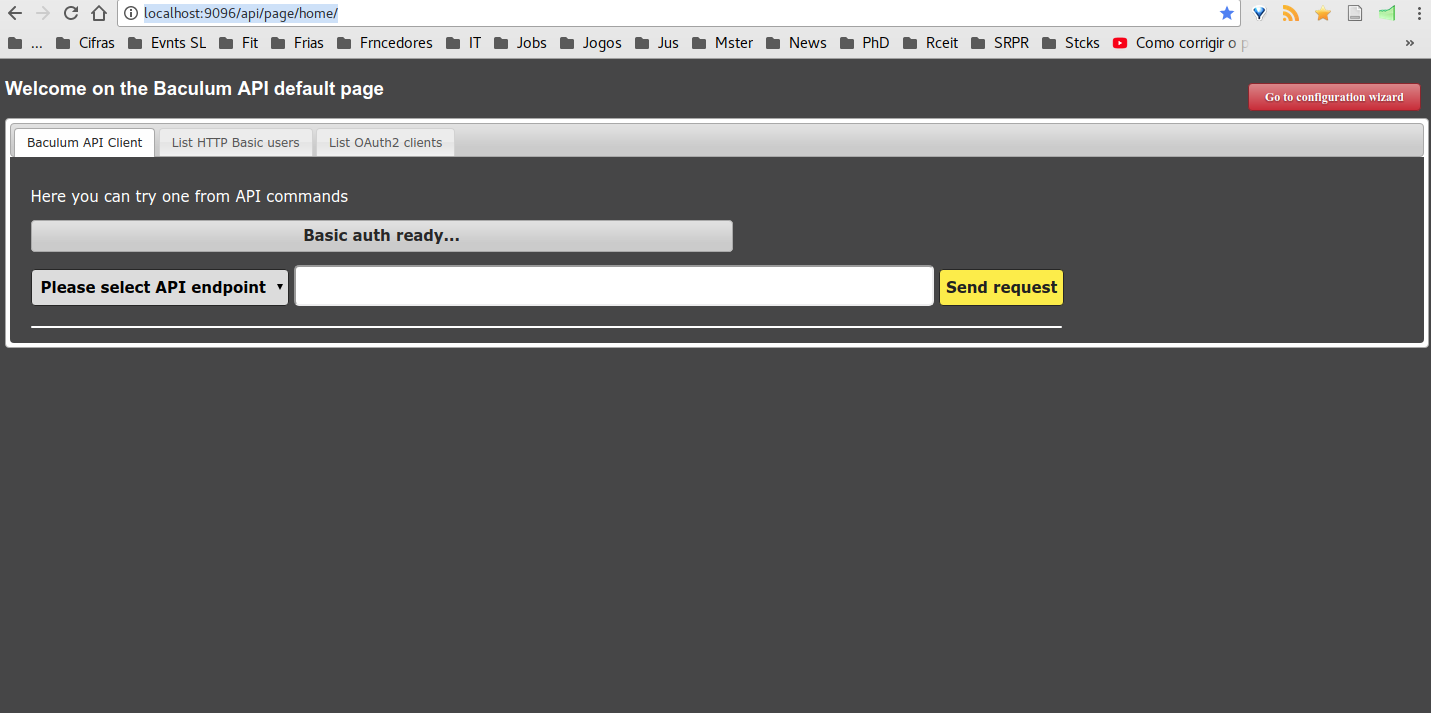
Task: Switch to List HTTP Basic users tab
Action: [236, 143]
